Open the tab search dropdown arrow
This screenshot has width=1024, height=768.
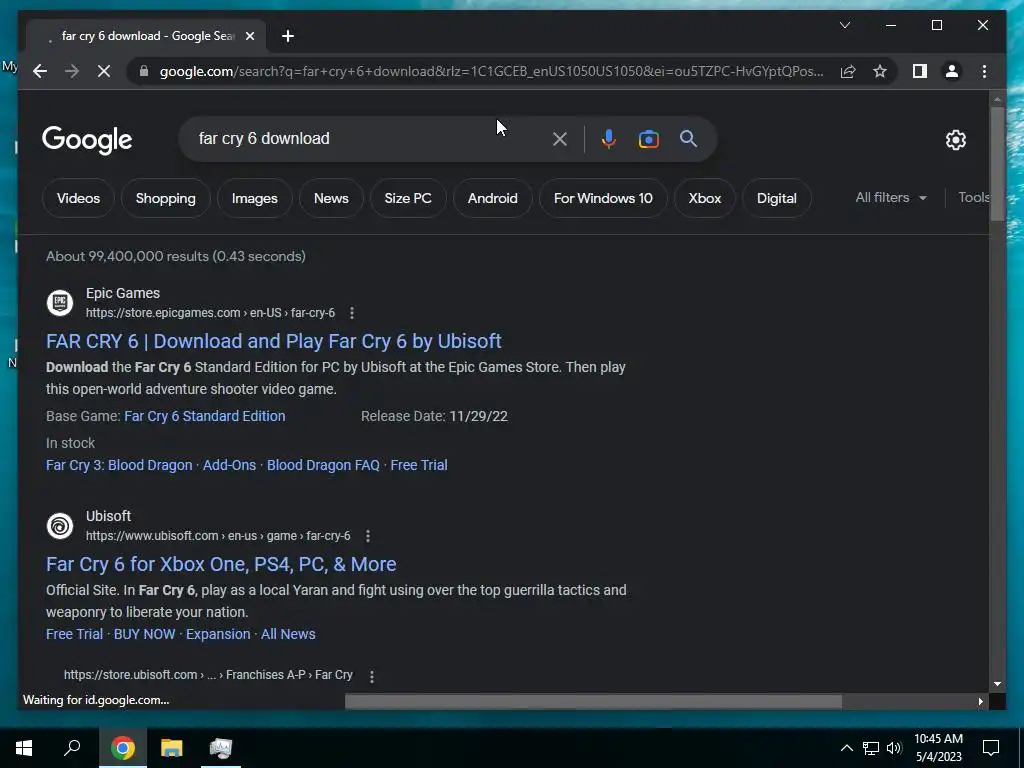pos(844,25)
